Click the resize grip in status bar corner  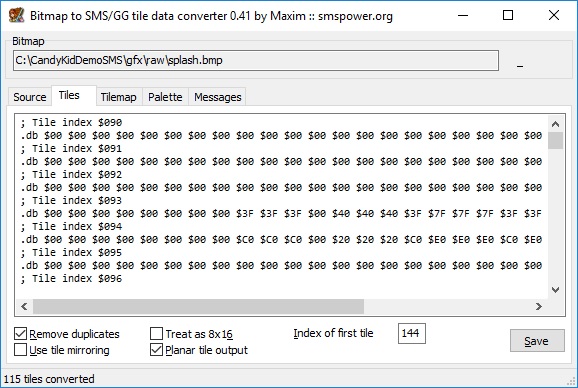[572, 382]
